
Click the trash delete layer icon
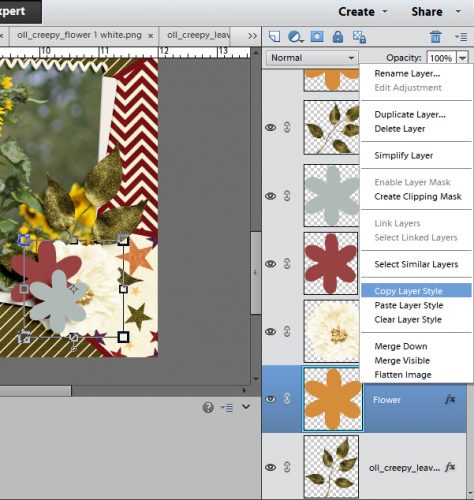coord(435,36)
